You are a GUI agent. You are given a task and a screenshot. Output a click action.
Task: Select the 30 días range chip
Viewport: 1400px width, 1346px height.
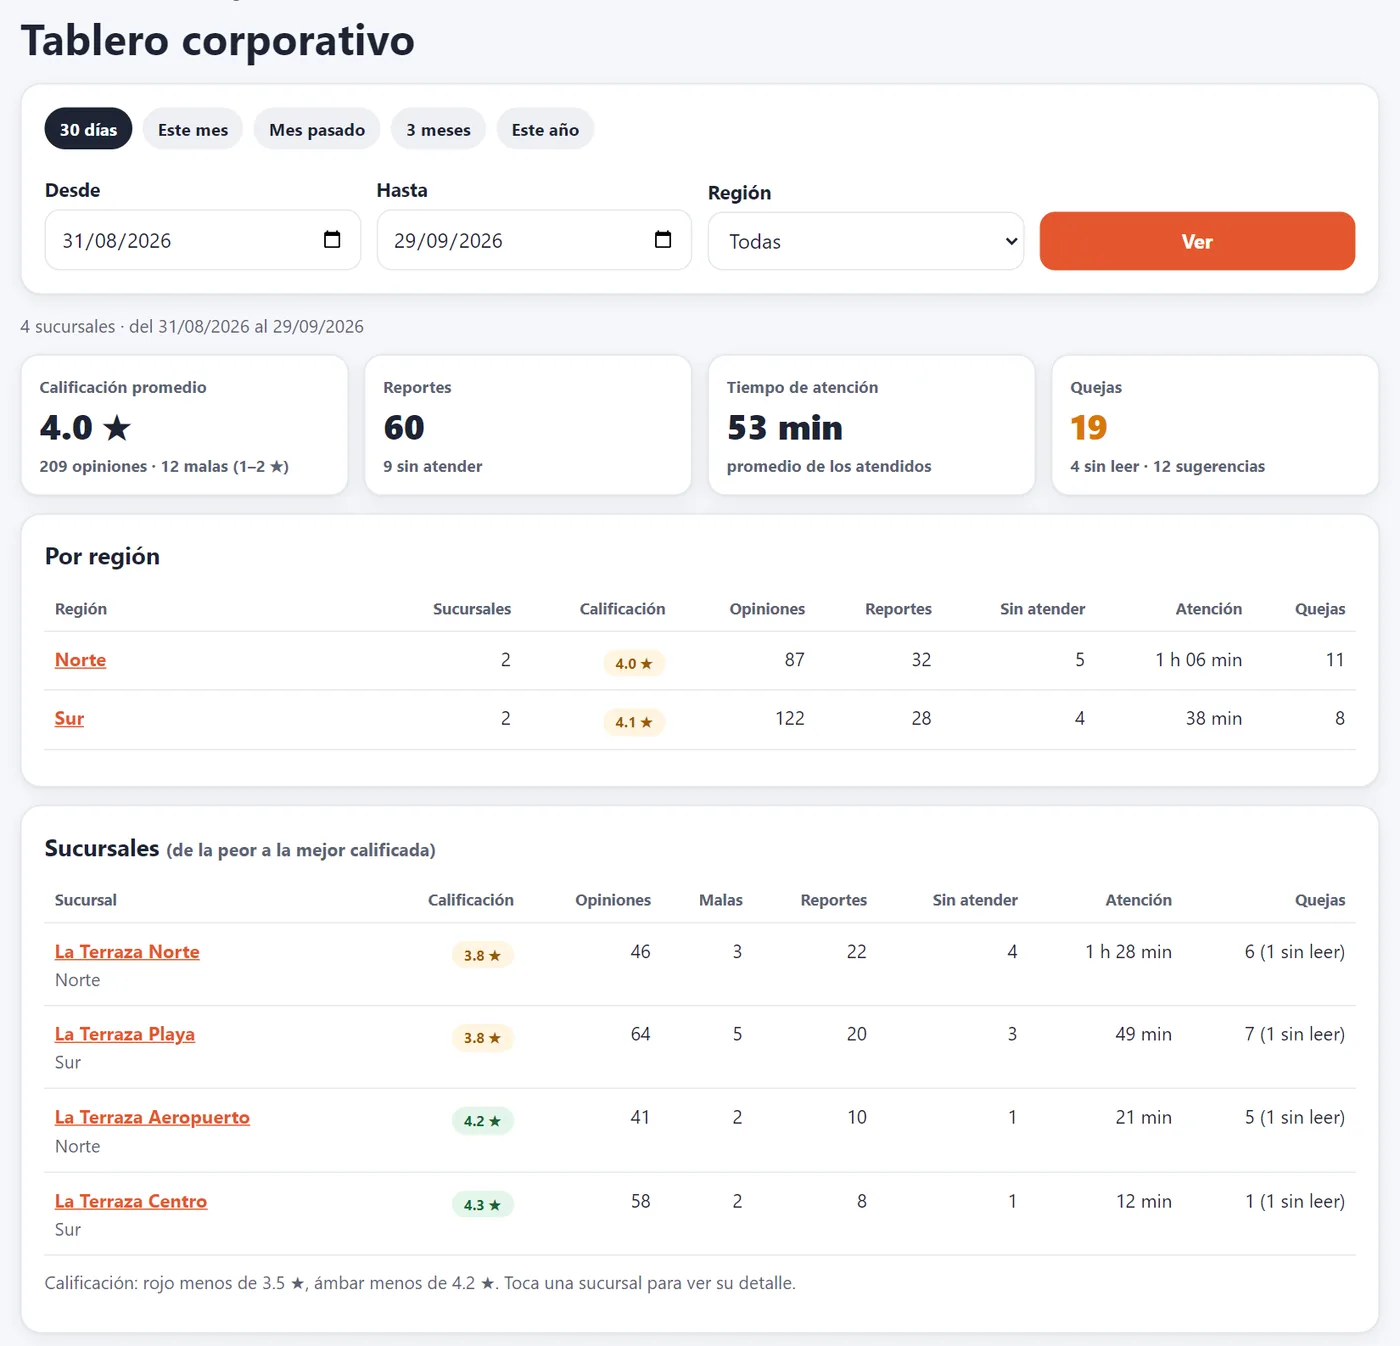point(88,129)
